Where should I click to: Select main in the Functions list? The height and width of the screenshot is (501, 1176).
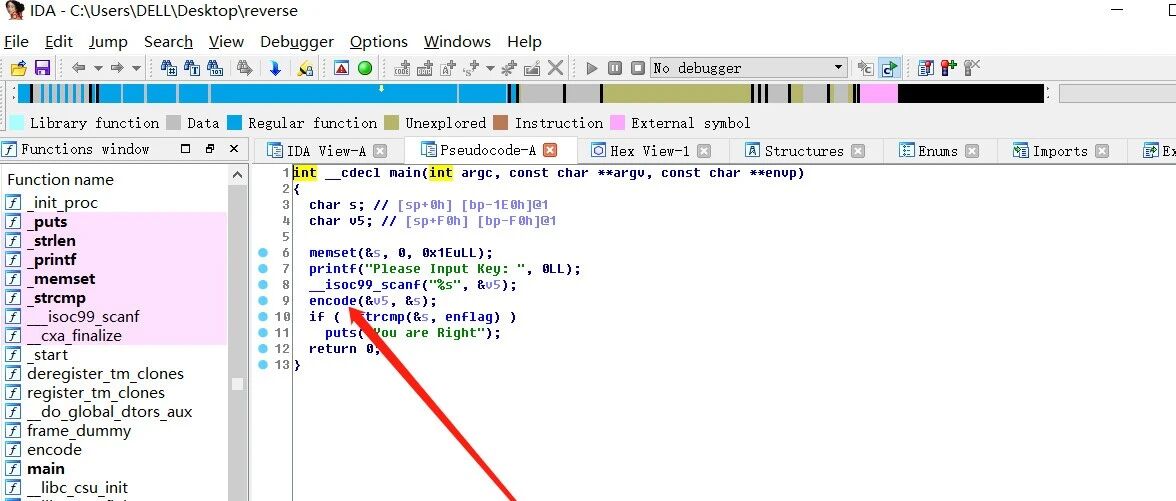click(x=46, y=469)
